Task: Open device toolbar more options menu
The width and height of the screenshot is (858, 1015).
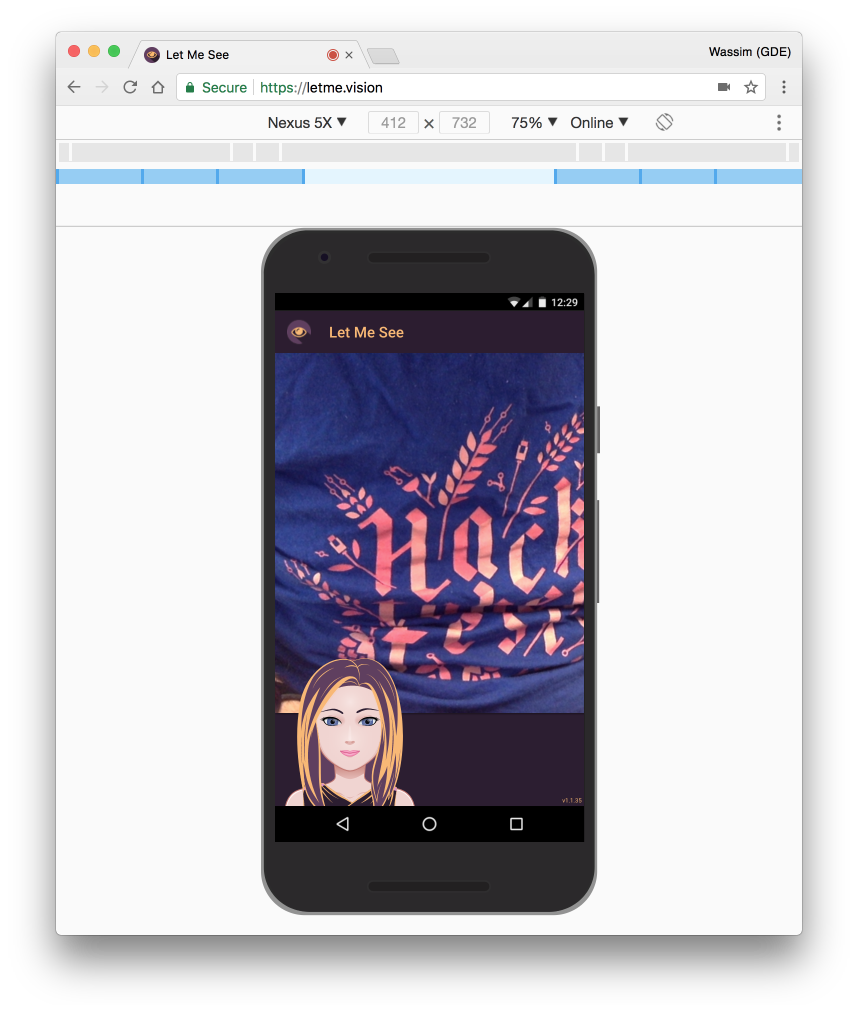Action: pyautogui.click(x=779, y=122)
